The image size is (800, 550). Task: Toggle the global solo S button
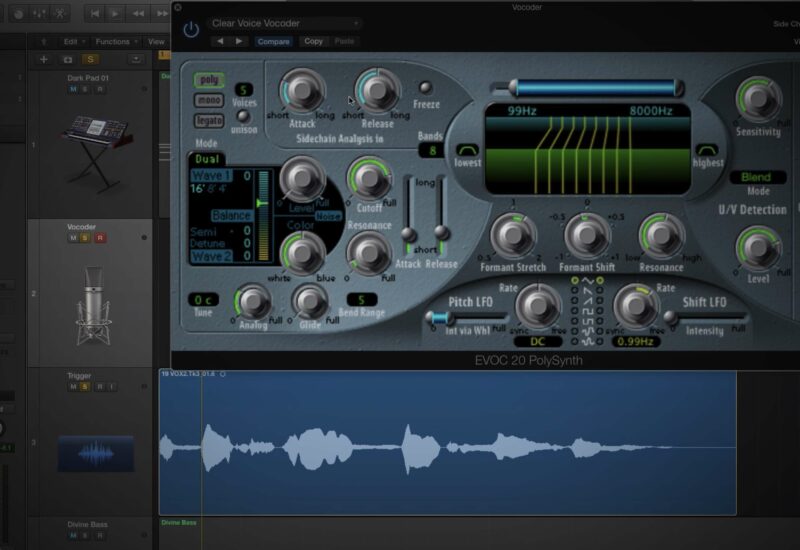[90, 60]
